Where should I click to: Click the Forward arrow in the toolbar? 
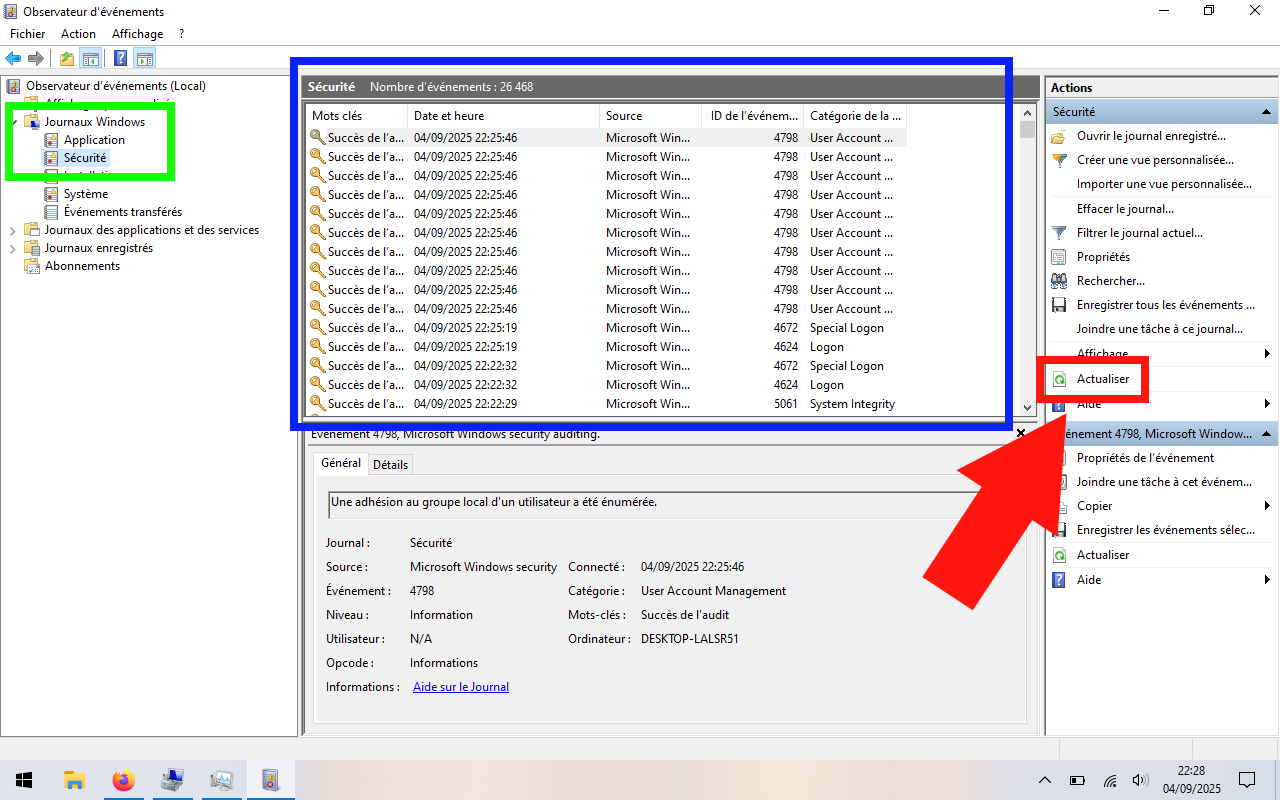pos(36,58)
